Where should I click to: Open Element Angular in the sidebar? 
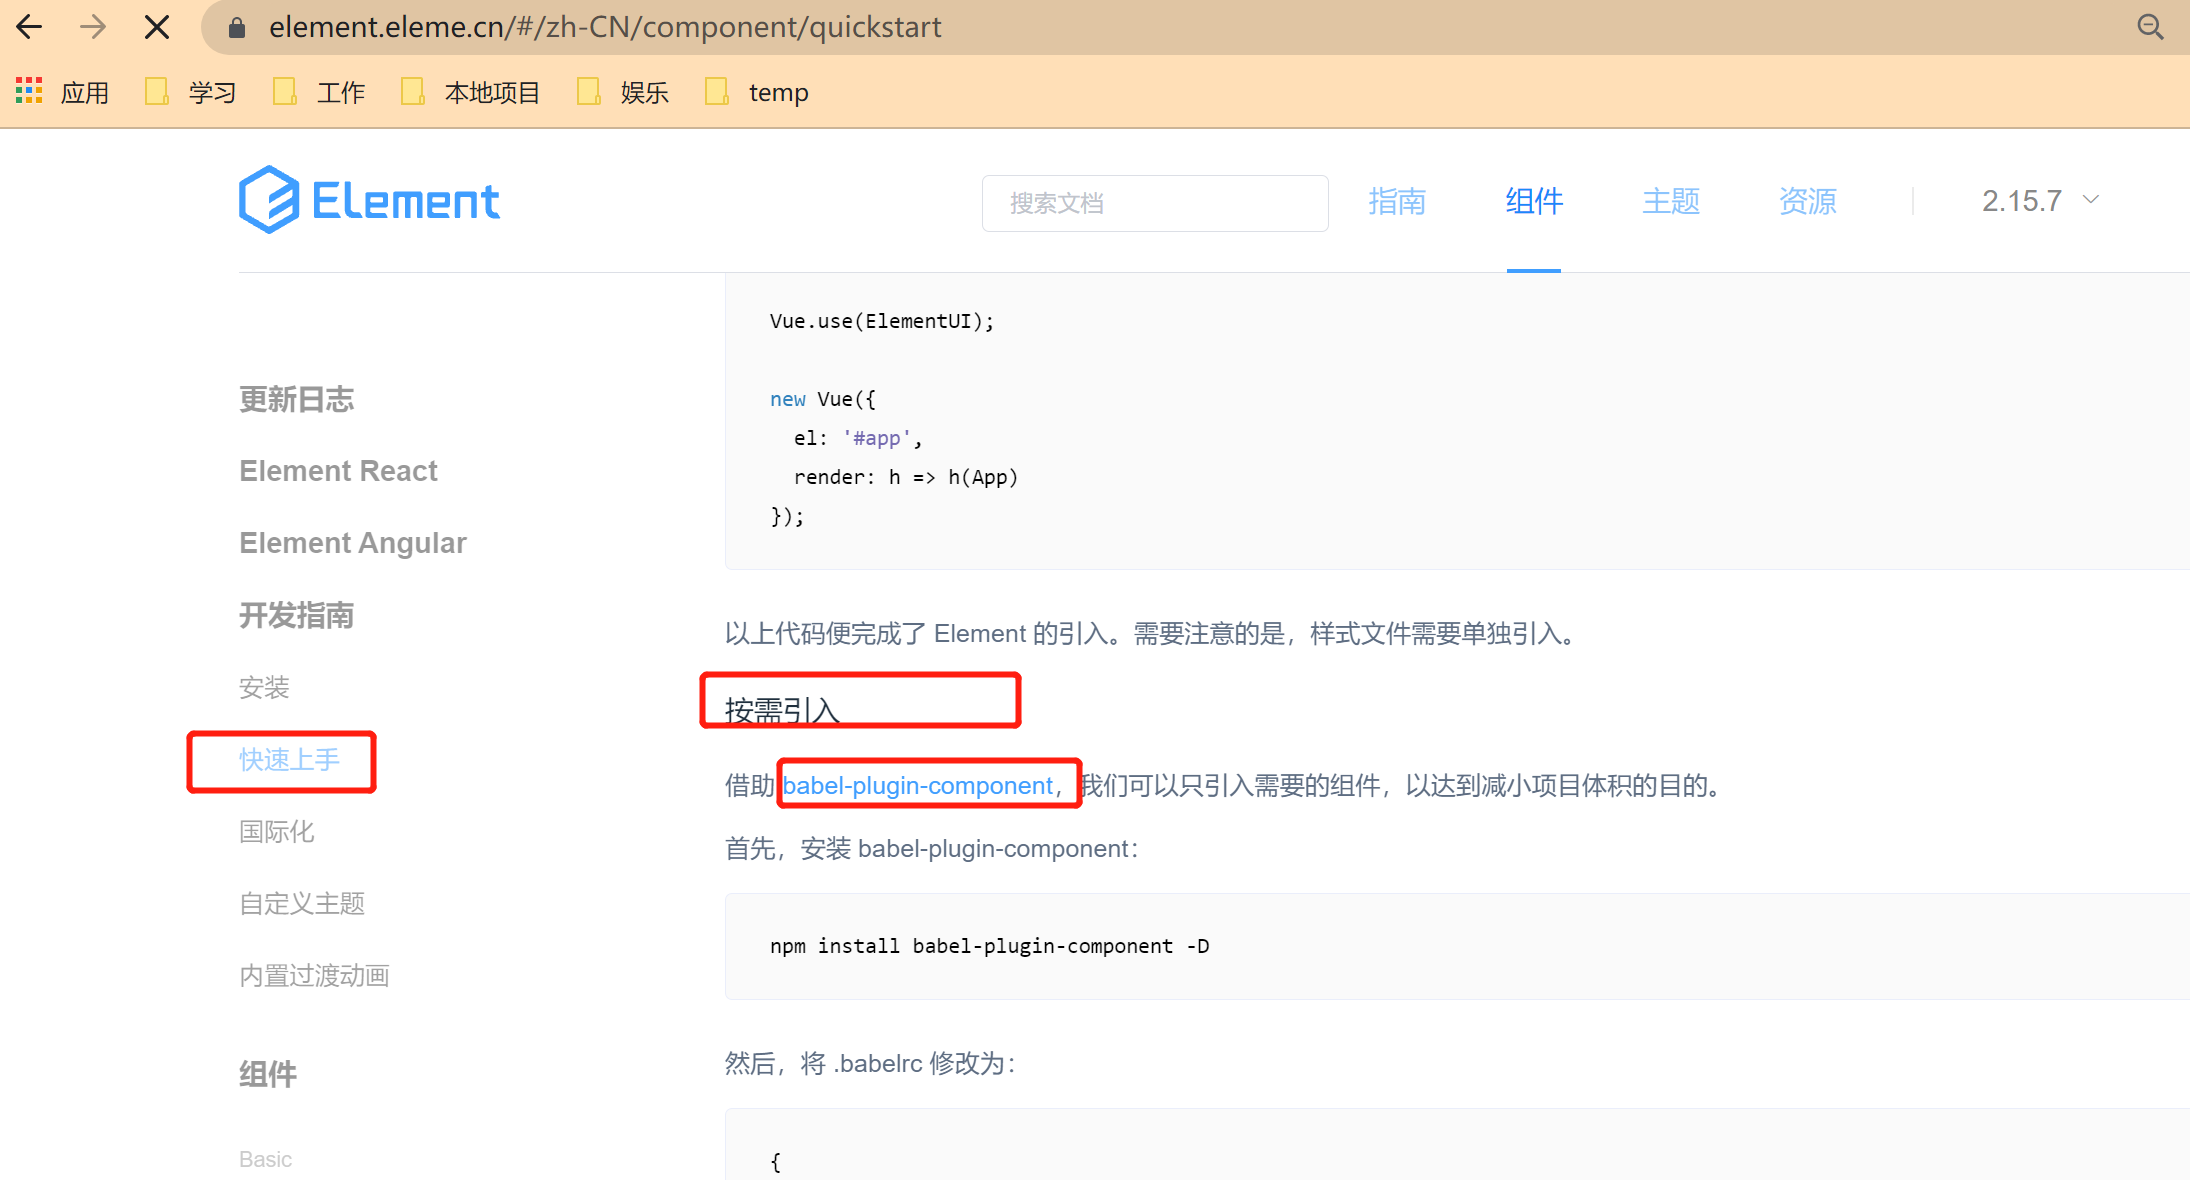[353, 543]
